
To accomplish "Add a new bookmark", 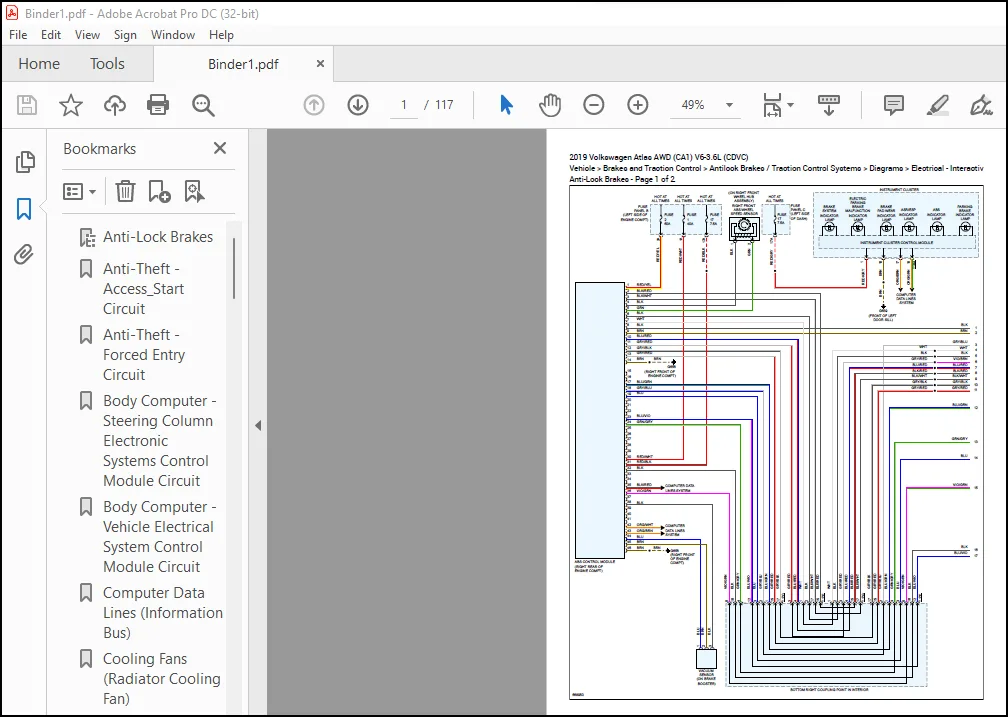I will (159, 192).
